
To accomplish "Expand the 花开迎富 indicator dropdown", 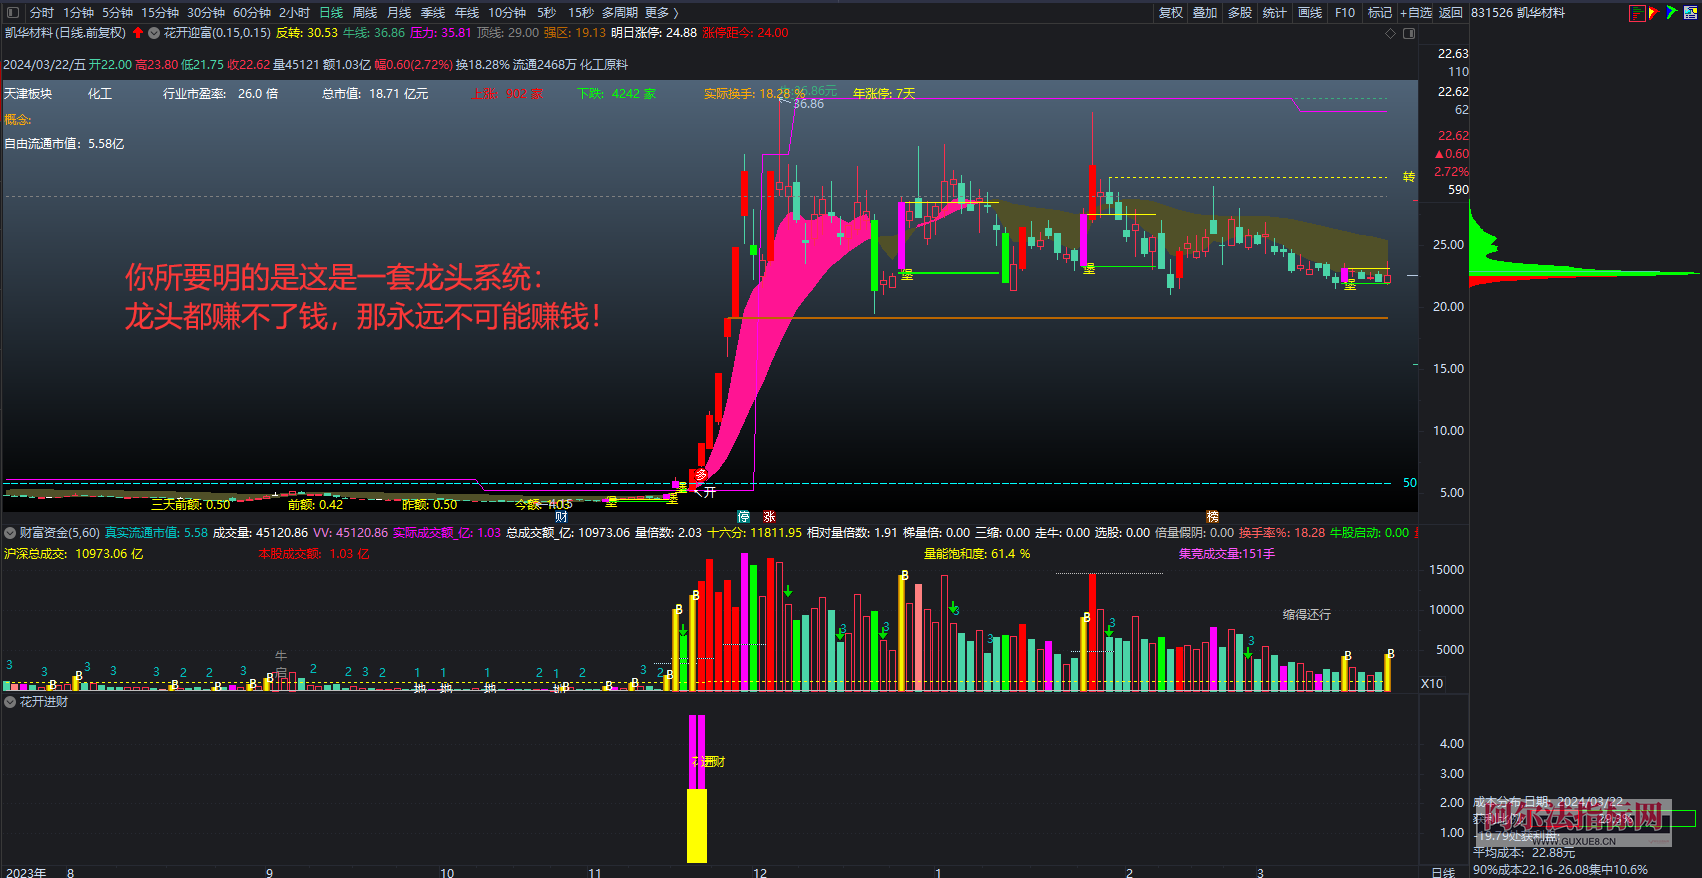I will tap(154, 33).
